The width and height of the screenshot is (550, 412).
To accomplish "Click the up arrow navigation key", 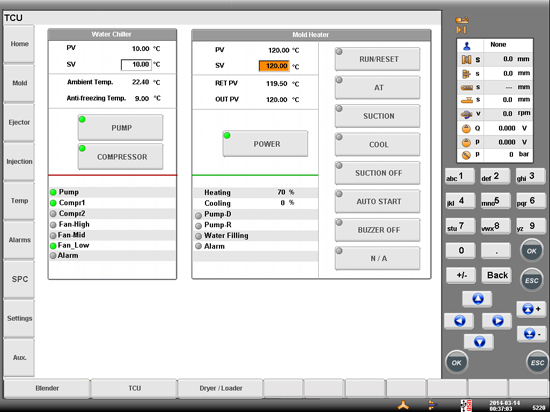I will [x=477, y=299].
